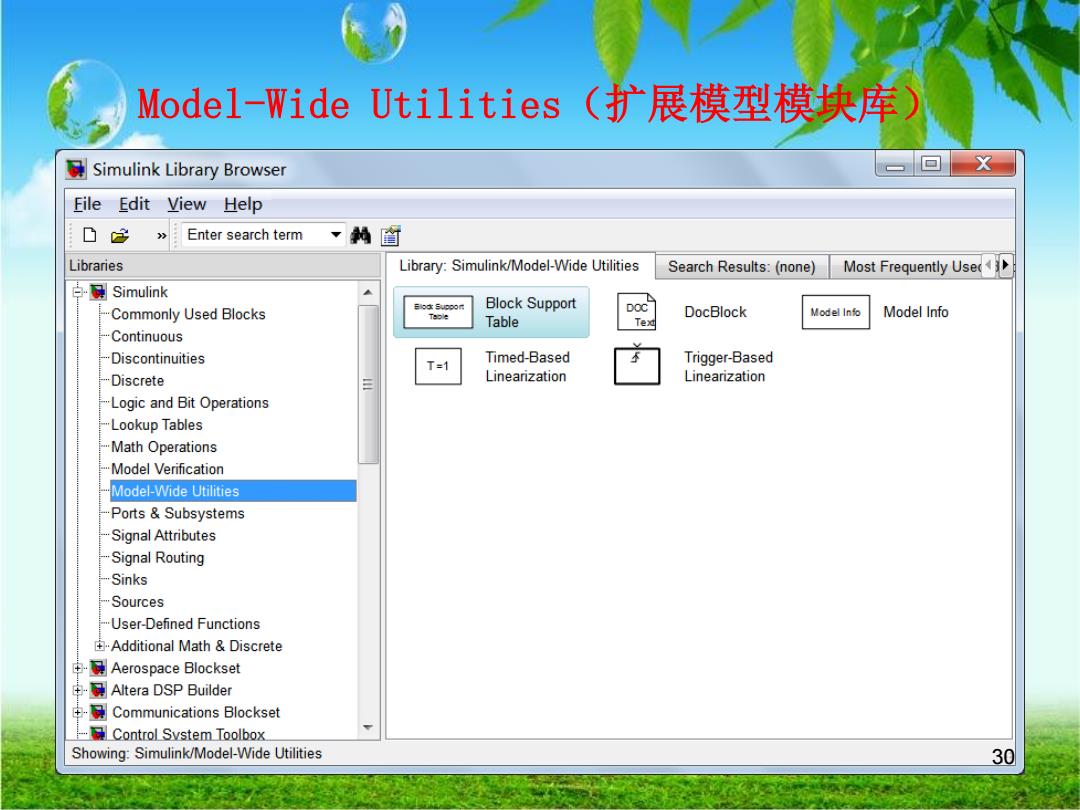Click the Model Info label text
Viewport: 1080px width, 810px height.
915,312
